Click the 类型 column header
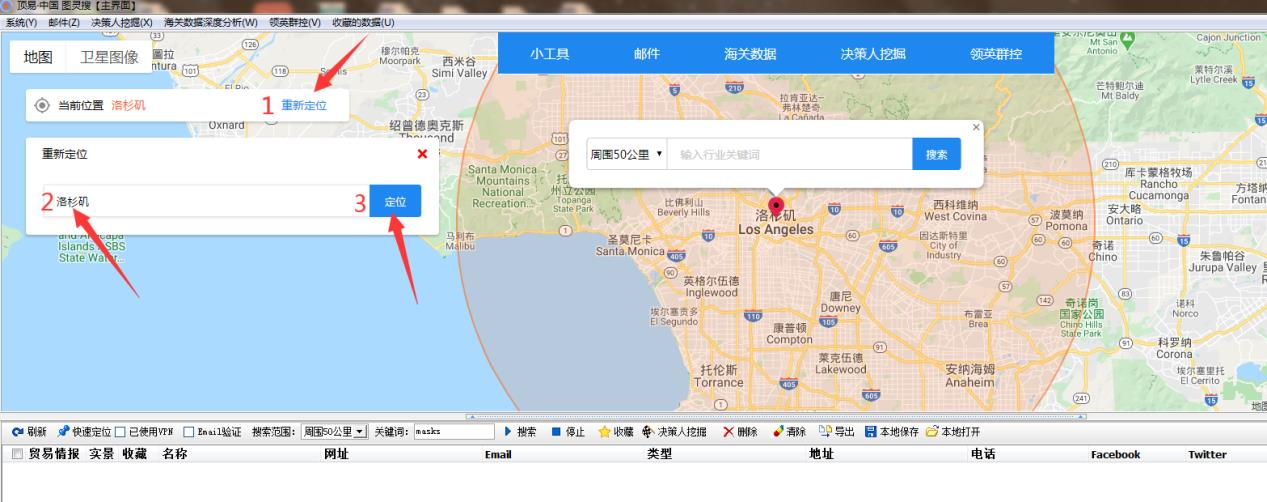This screenshot has width=1267, height=502. 660,454
